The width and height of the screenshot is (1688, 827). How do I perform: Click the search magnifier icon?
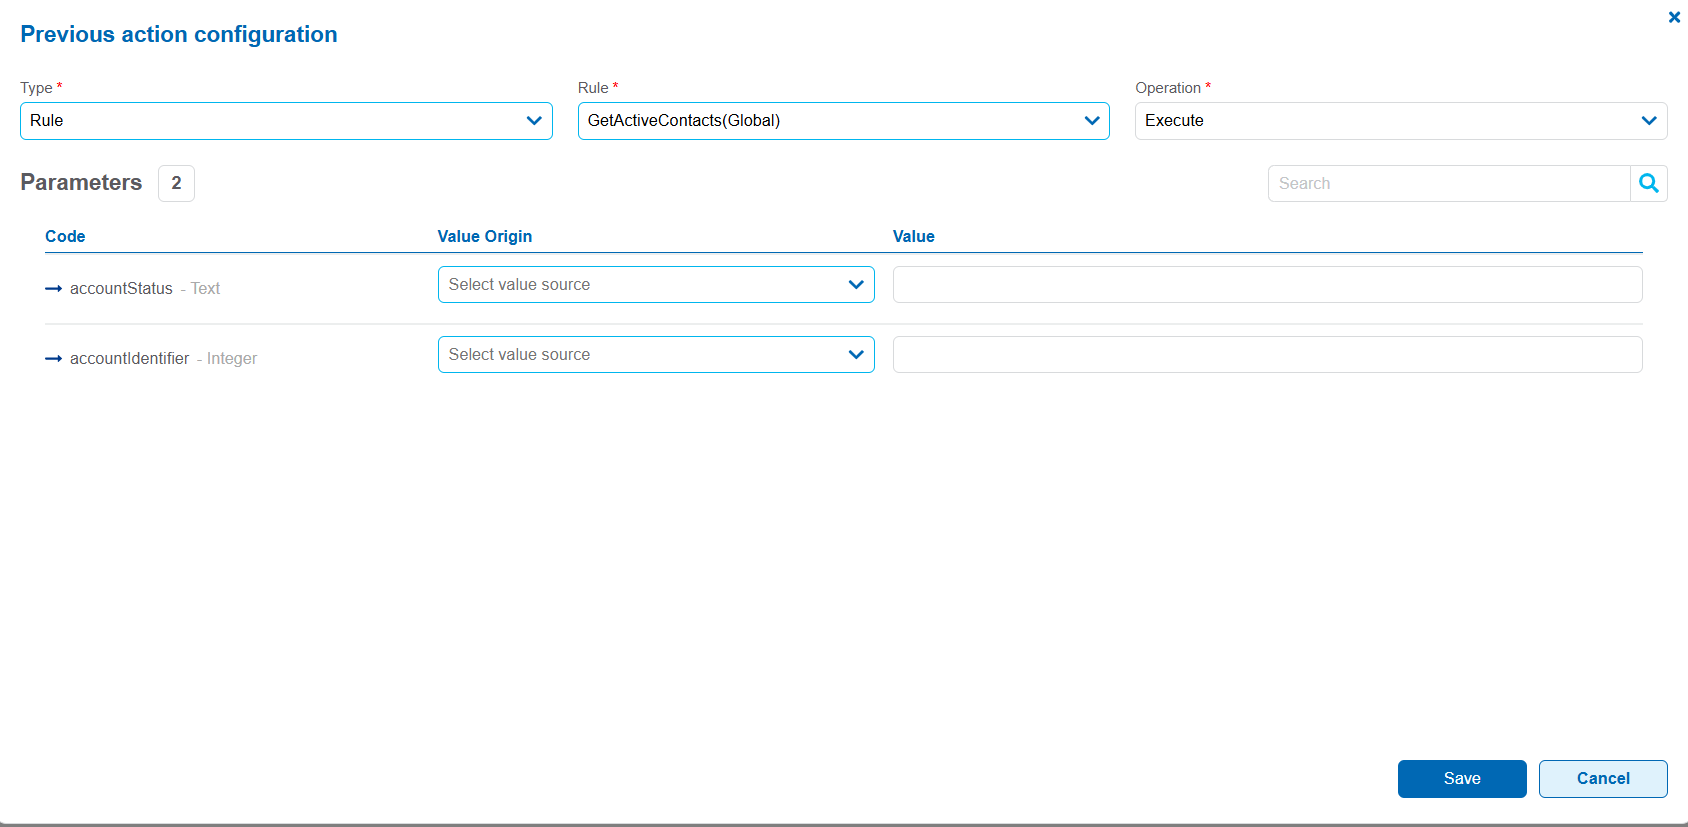tap(1649, 183)
